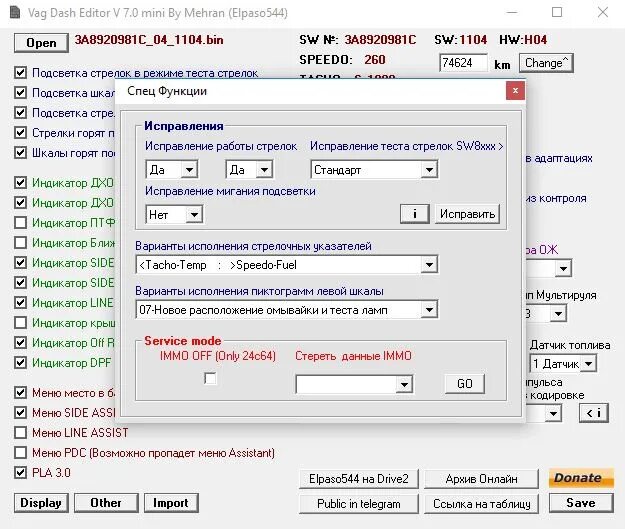Toggle Подсветка стрелок в режиме теста checkbox
Viewport: 625px width, 529px height.
(x=20, y=73)
